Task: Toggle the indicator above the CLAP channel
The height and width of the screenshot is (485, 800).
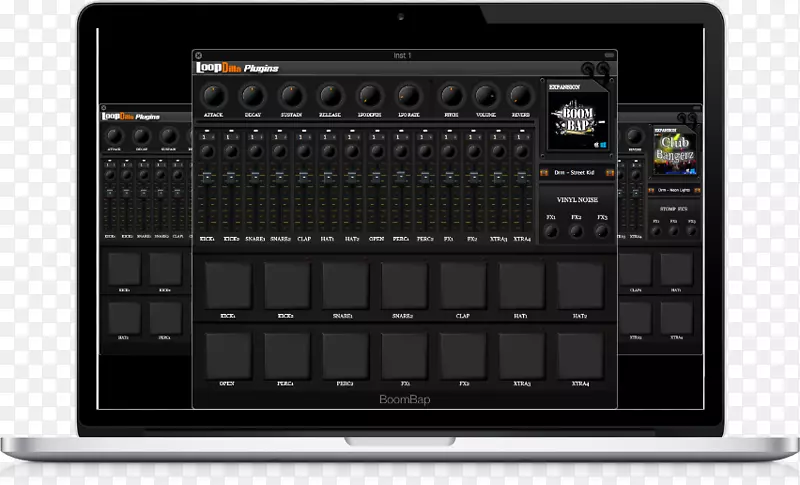Action: click(x=304, y=132)
